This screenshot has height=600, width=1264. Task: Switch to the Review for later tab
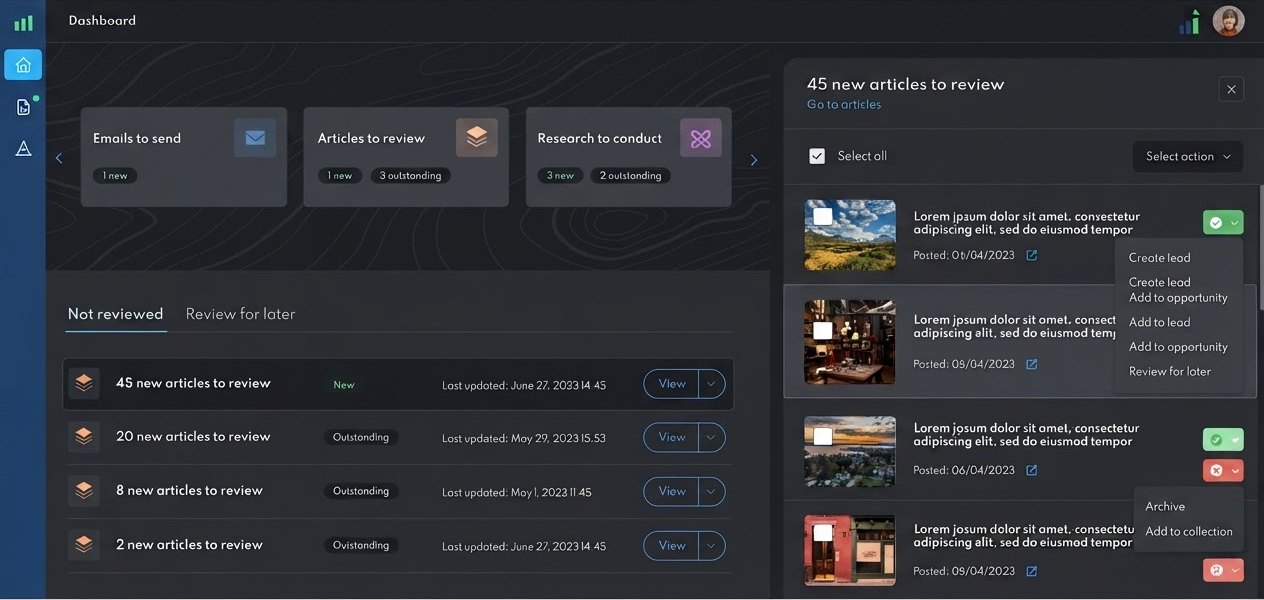[240, 314]
